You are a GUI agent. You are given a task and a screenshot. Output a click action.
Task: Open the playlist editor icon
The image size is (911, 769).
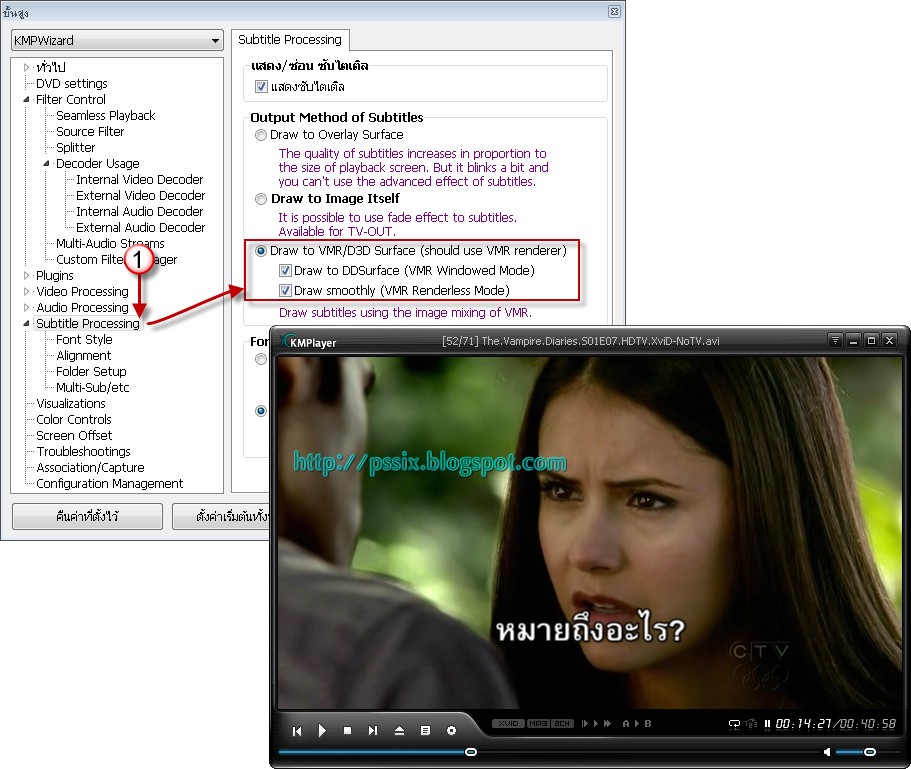425,731
